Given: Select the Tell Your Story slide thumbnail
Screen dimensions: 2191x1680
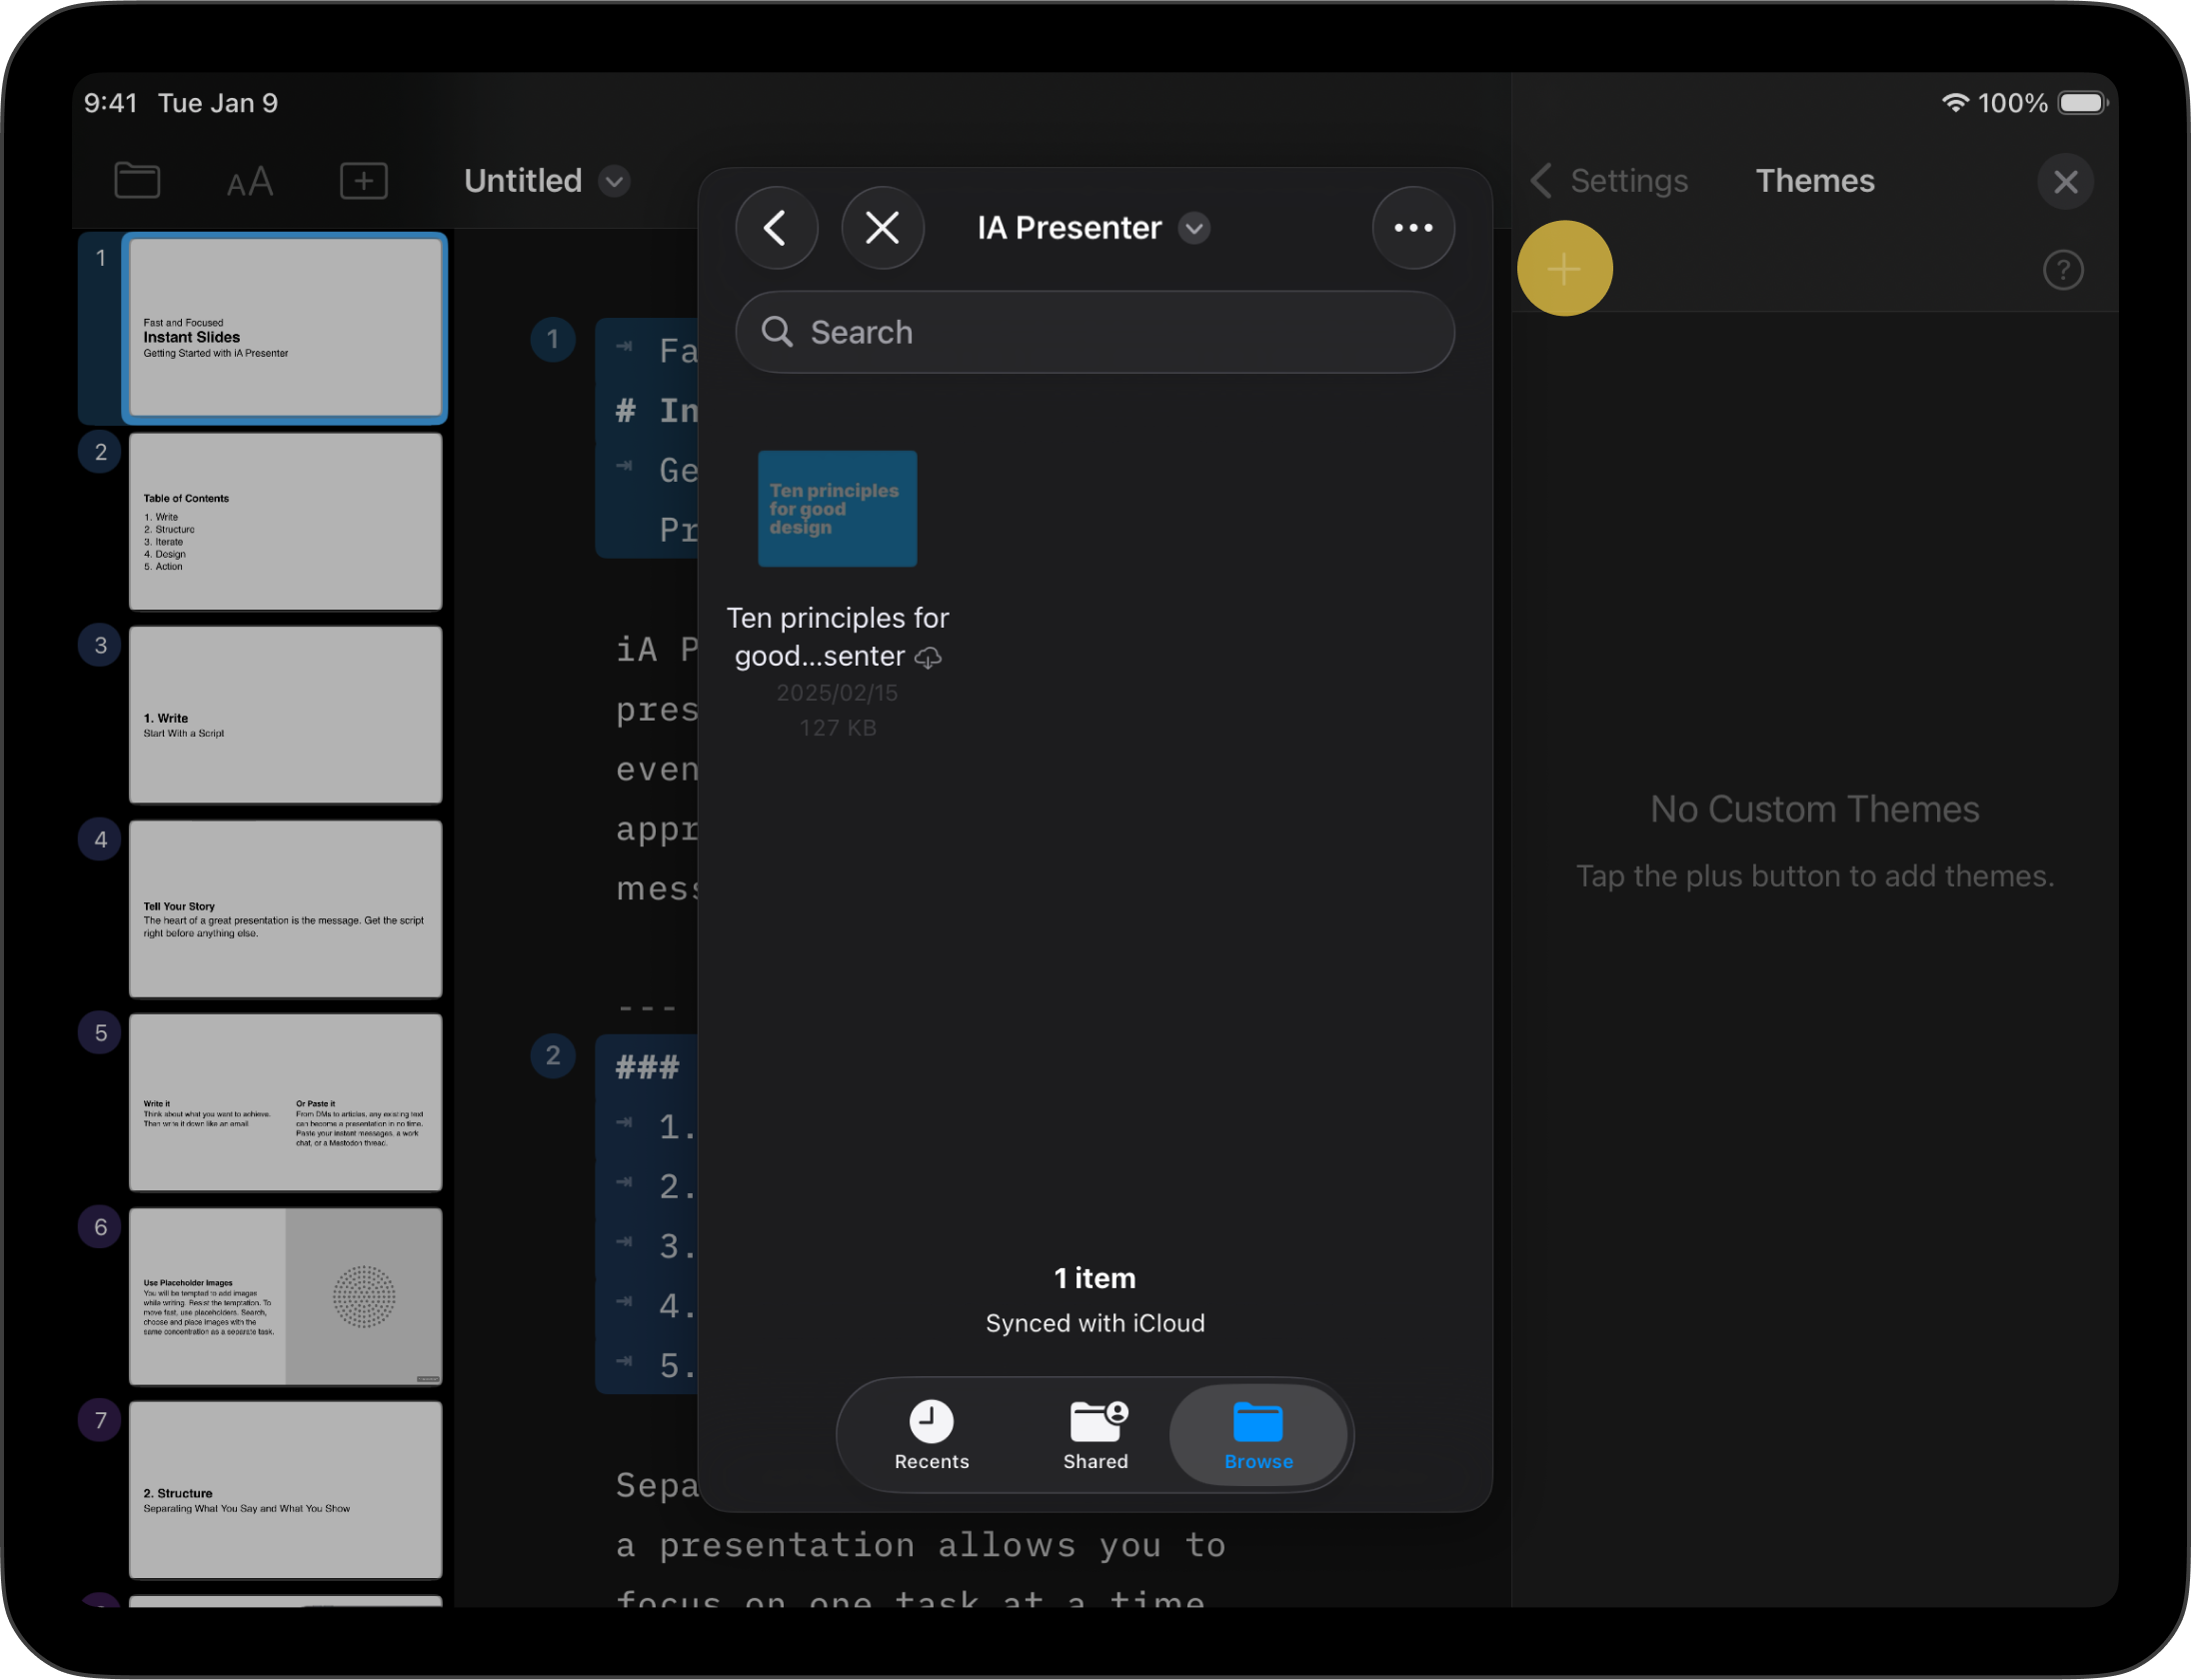Looking at the screenshot, I should (x=285, y=908).
